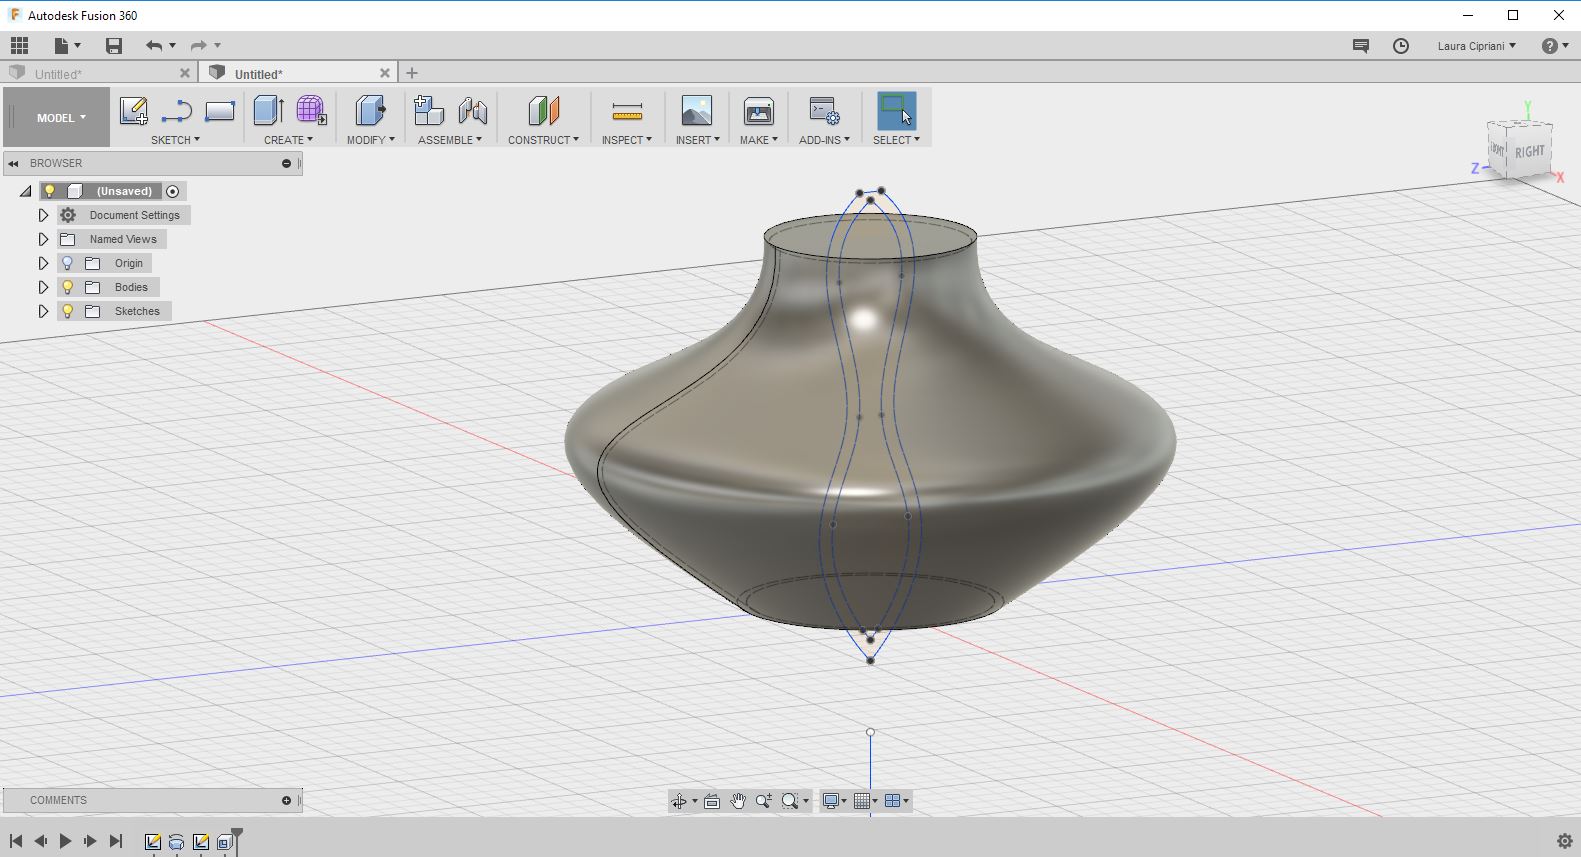Select the sketch Line tool icon

(177, 111)
